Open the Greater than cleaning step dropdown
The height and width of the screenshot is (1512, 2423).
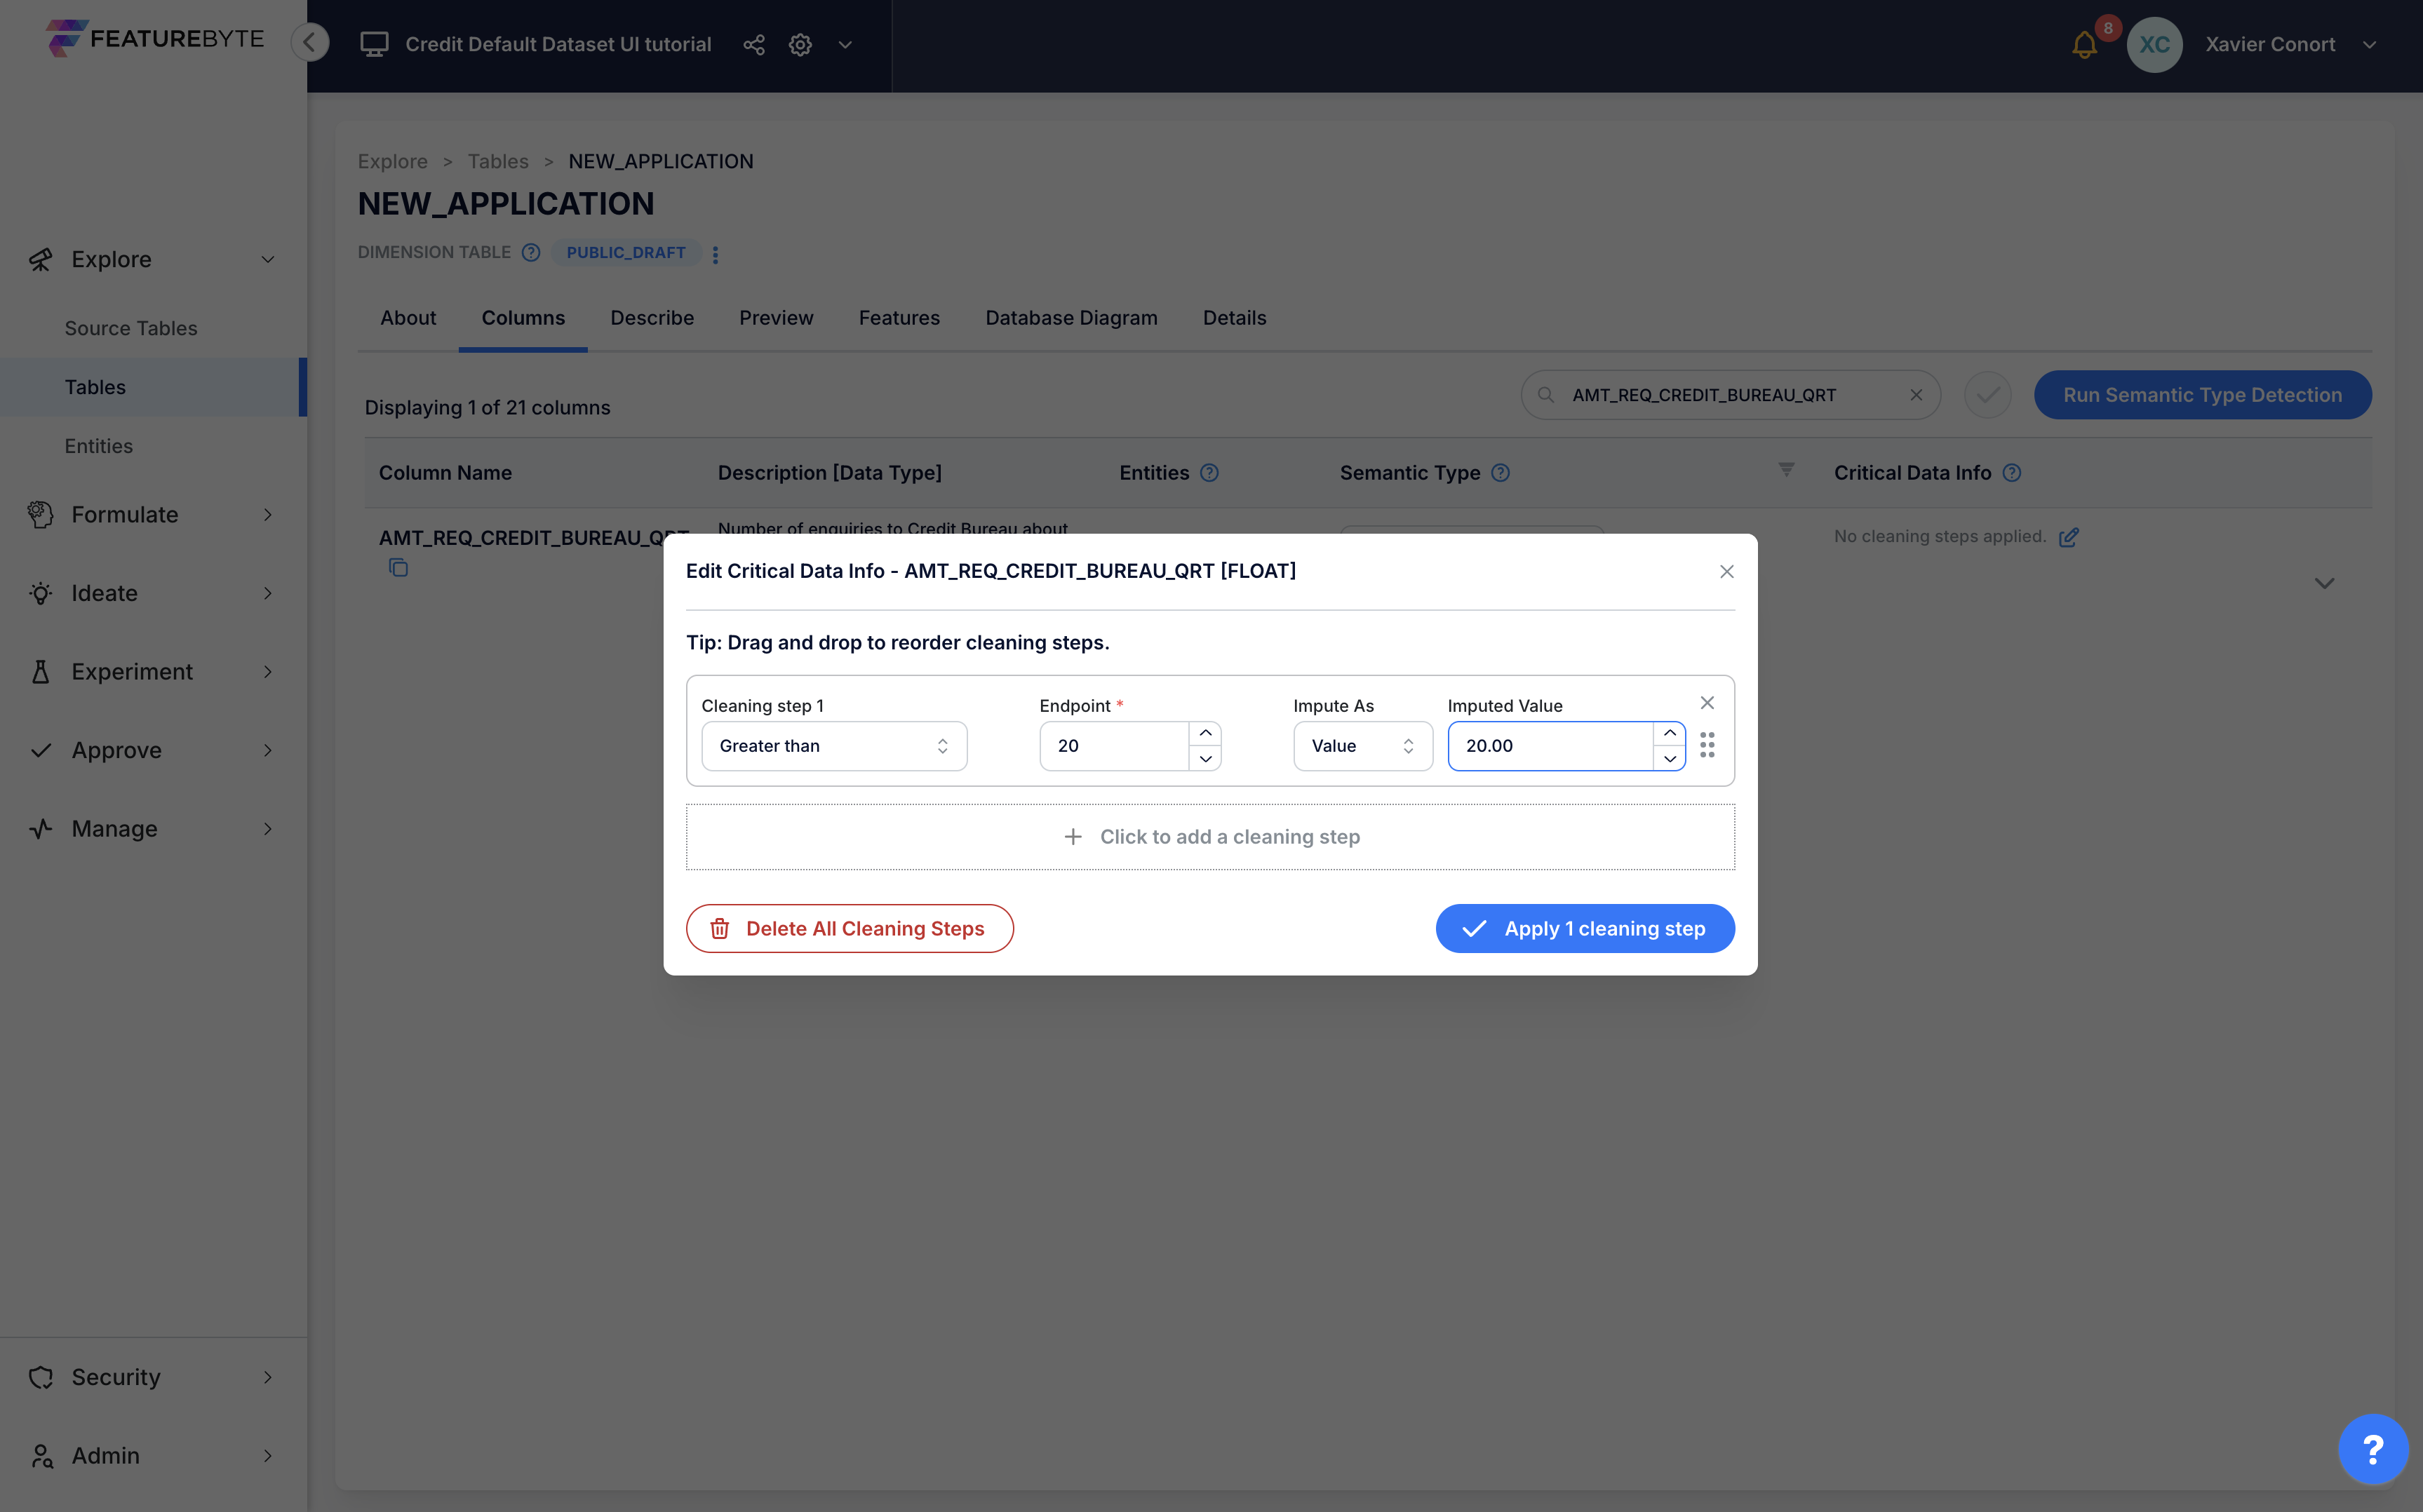click(834, 746)
